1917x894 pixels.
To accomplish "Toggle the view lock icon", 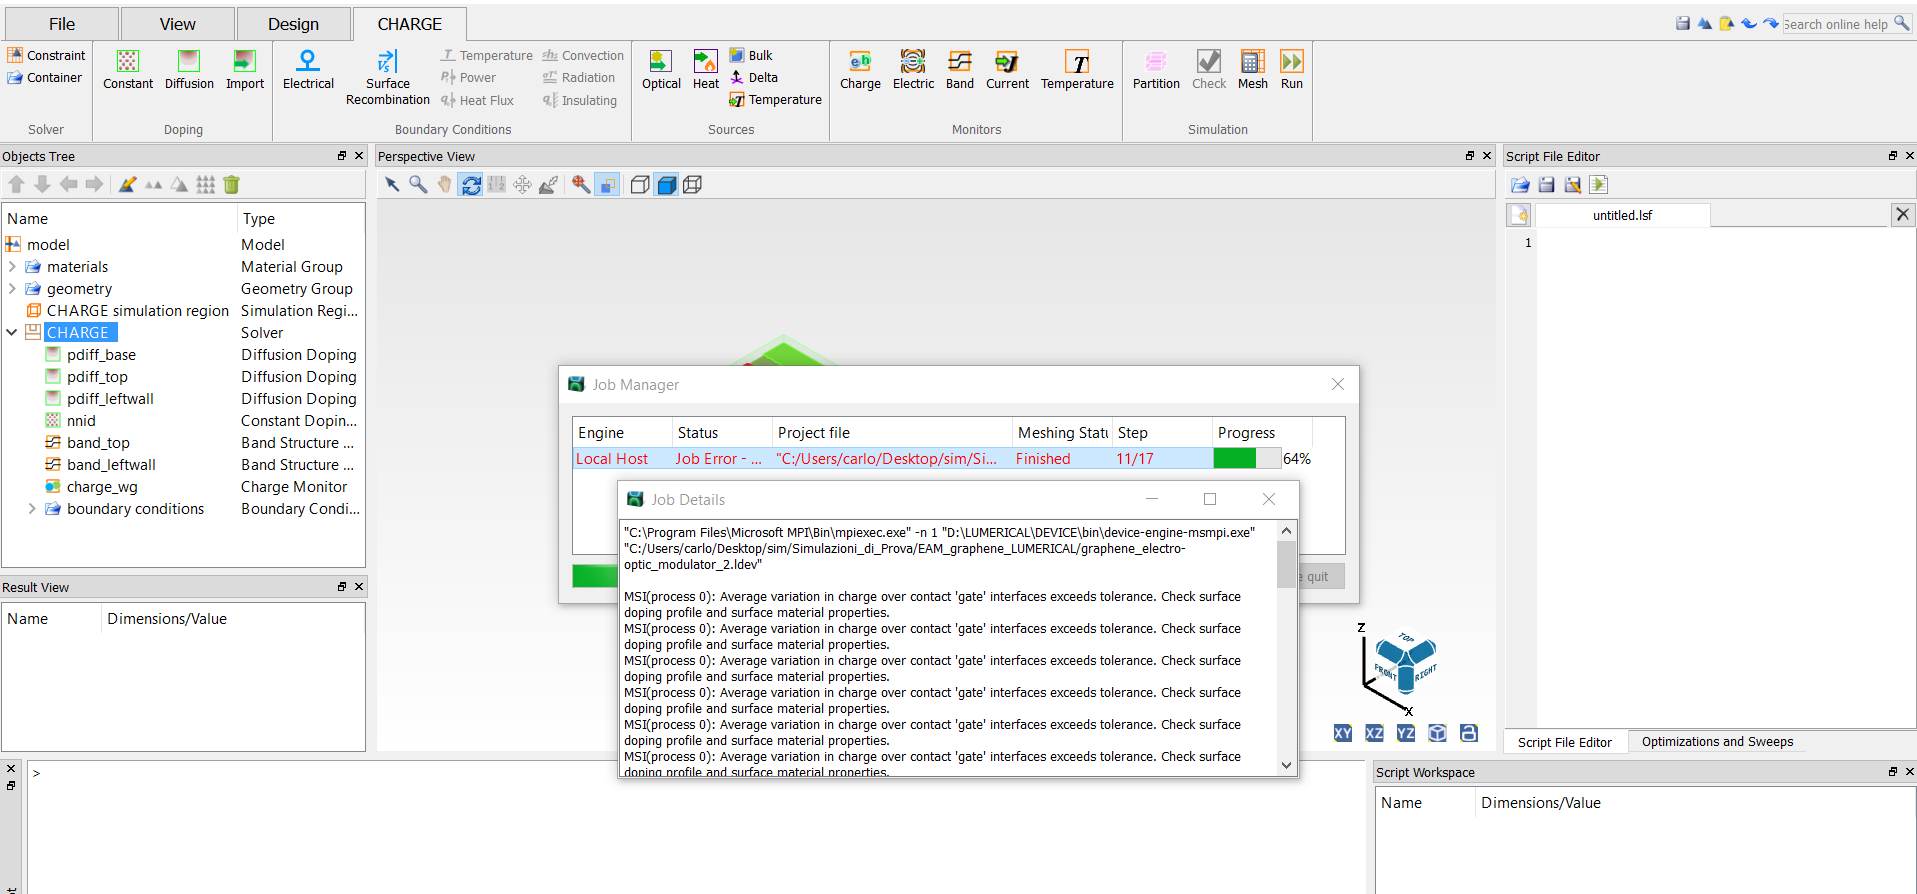I will coord(1469,733).
